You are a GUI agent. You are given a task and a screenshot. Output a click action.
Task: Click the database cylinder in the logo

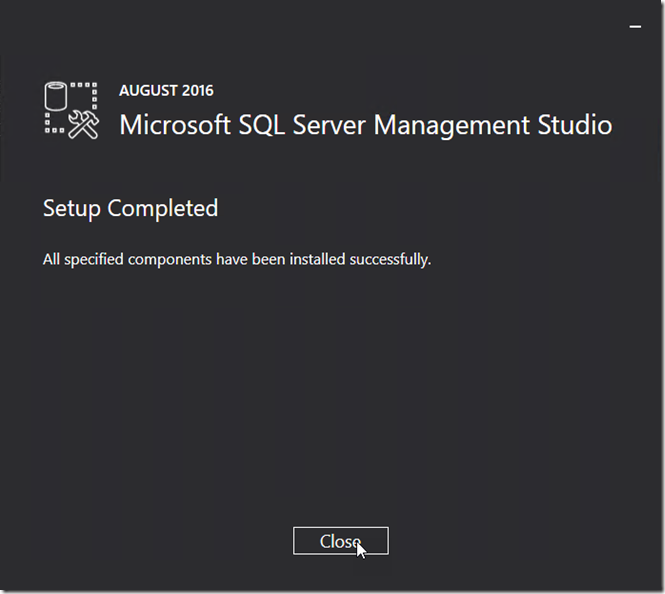point(56,96)
